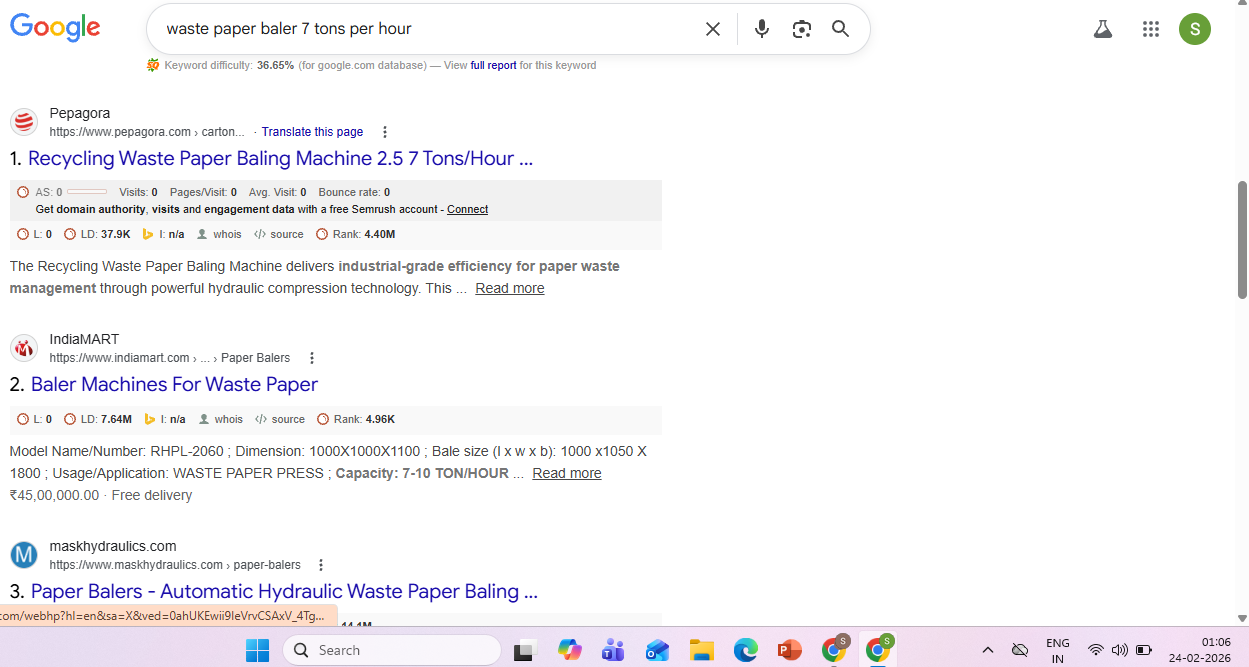Image resolution: width=1249 pixels, height=667 pixels.
Task: Click the IndiaMART "Paper Balers" breadcrumb
Action: coord(255,358)
